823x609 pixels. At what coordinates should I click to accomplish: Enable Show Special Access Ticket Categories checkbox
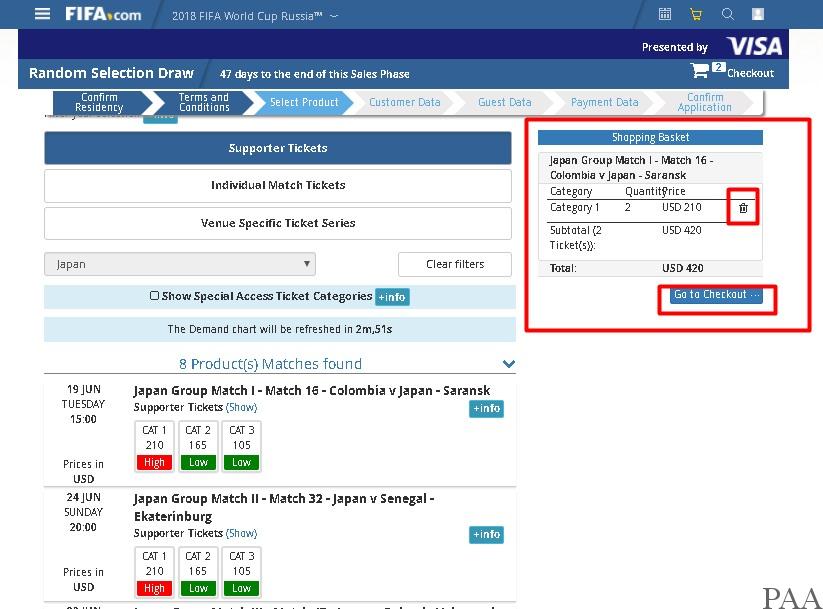(x=154, y=296)
